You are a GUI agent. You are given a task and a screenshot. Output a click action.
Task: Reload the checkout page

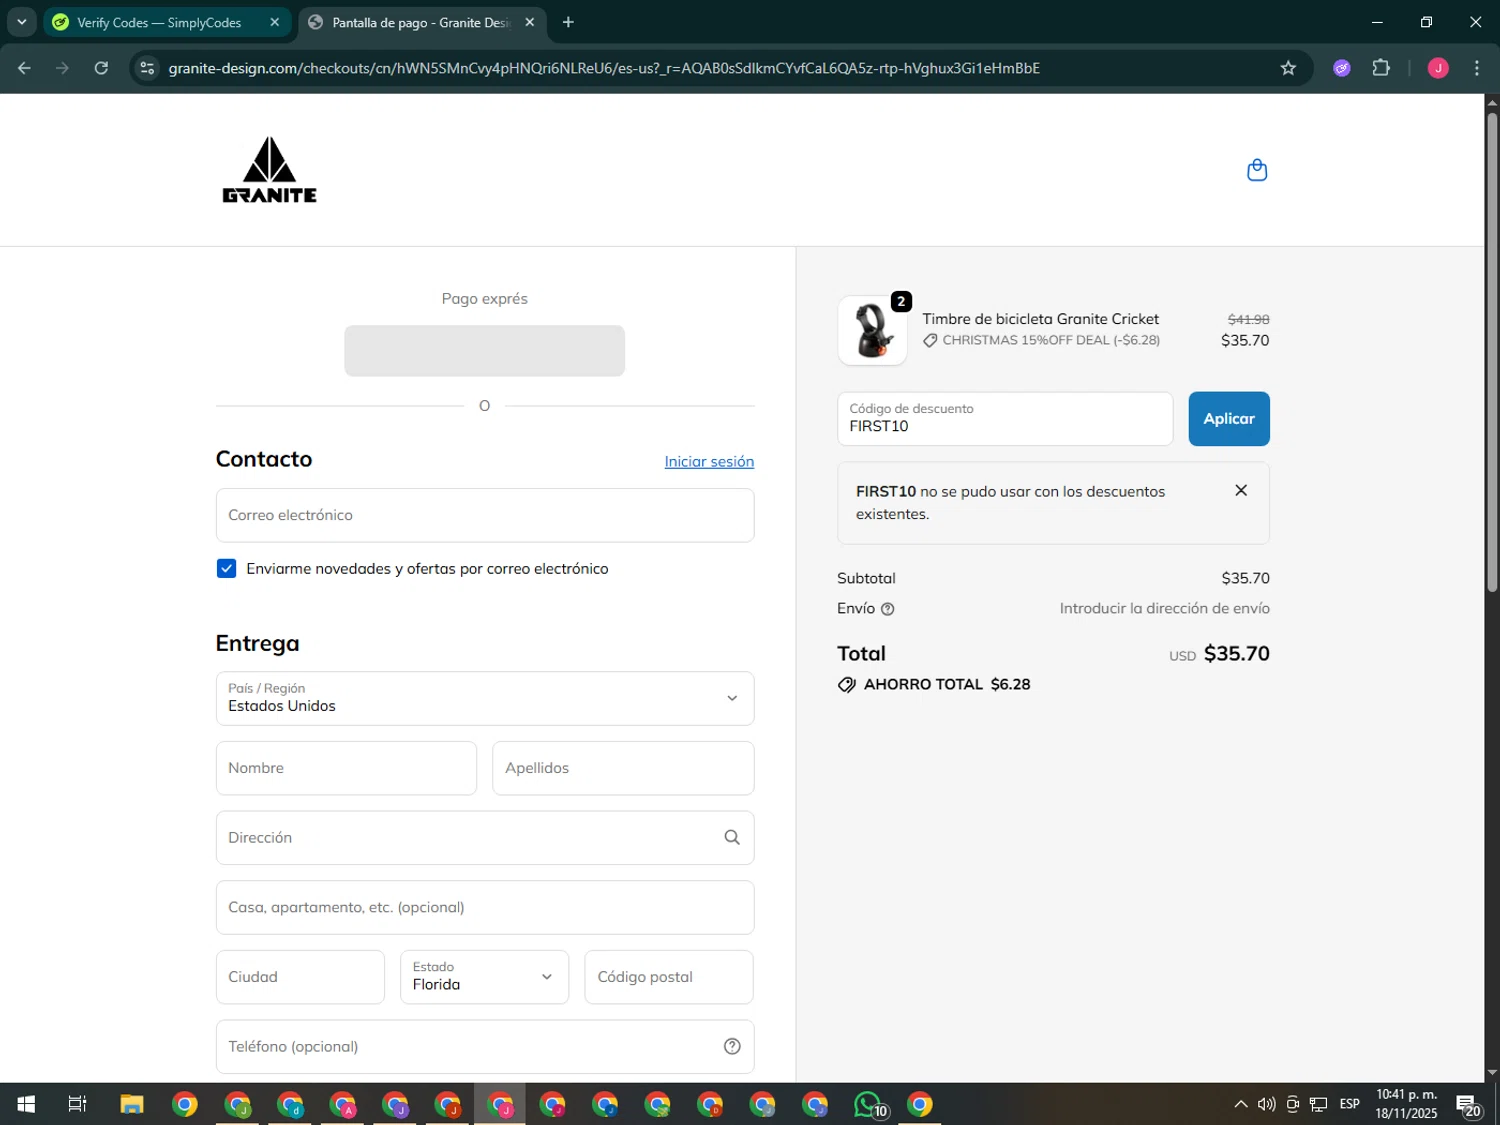[101, 68]
